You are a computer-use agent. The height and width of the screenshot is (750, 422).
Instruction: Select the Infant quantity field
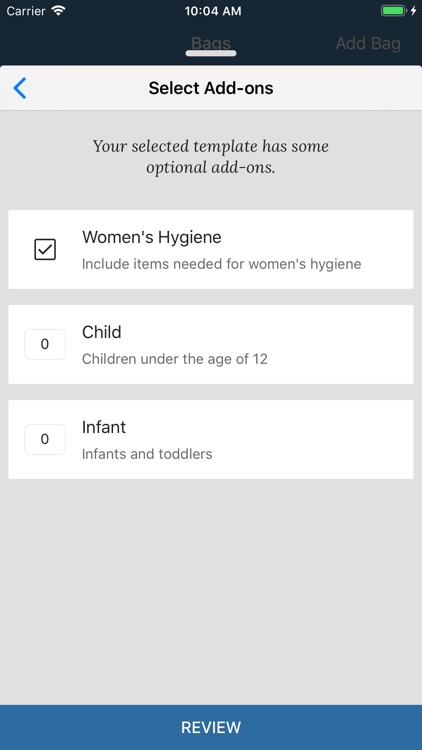(x=45, y=439)
